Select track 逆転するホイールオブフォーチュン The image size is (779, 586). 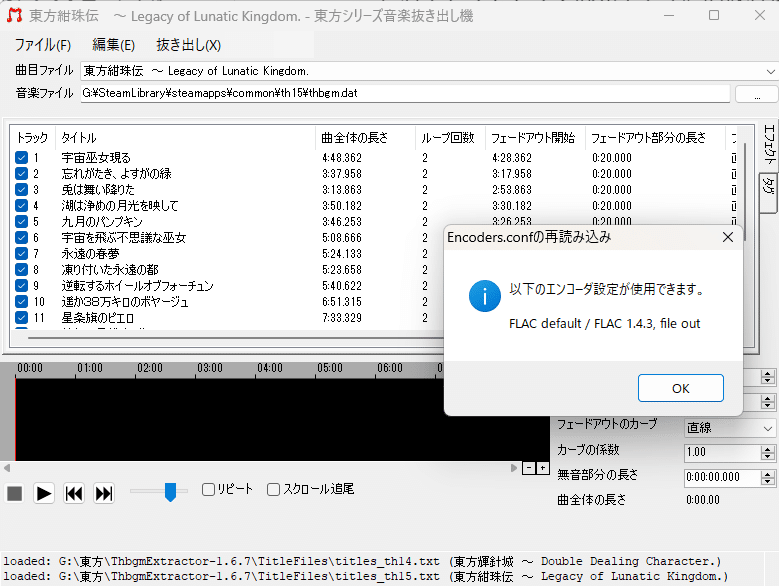138,286
